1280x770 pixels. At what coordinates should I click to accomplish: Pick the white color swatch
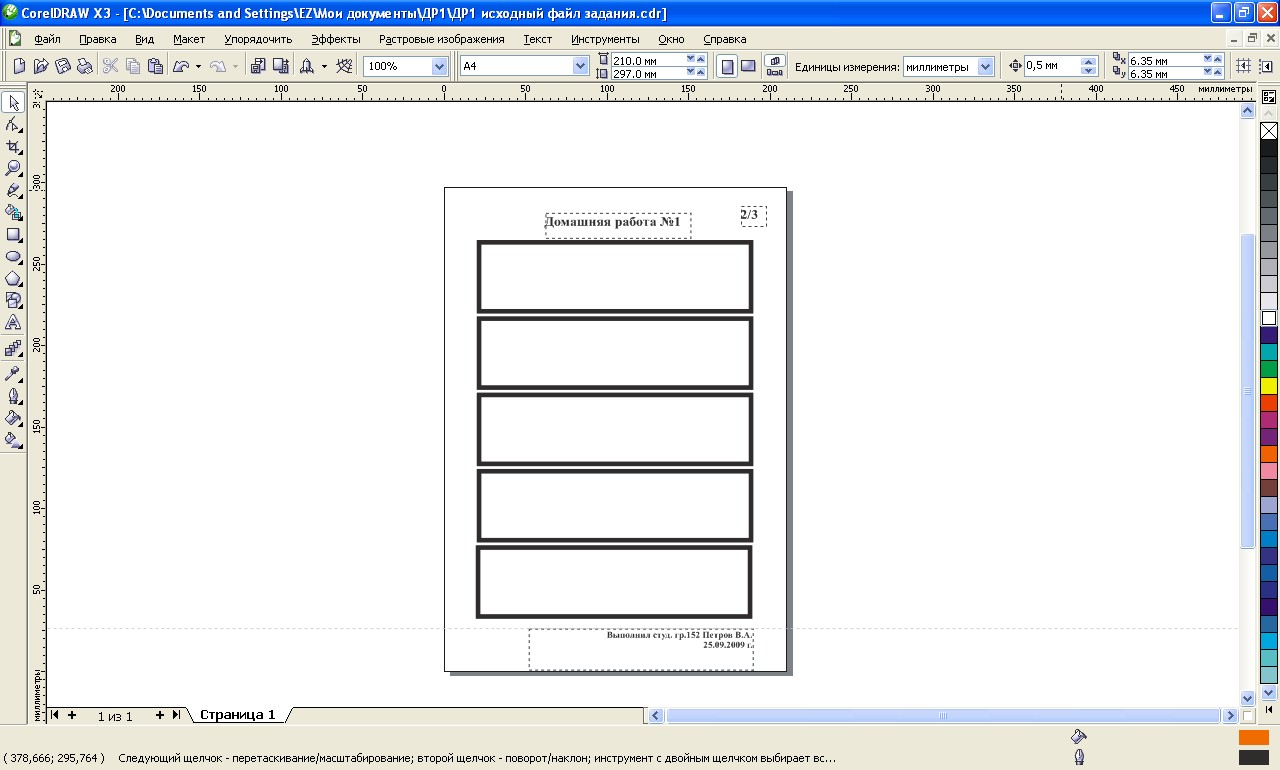[1269, 318]
